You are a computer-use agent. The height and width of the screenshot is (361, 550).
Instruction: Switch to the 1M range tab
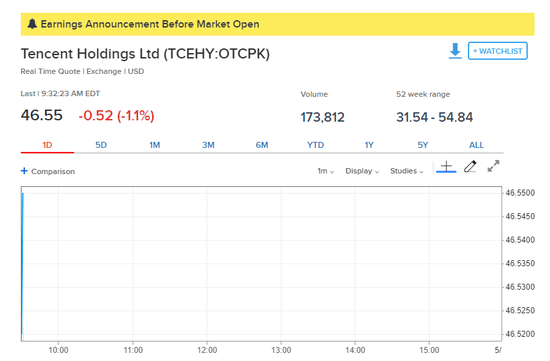tap(155, 145)
